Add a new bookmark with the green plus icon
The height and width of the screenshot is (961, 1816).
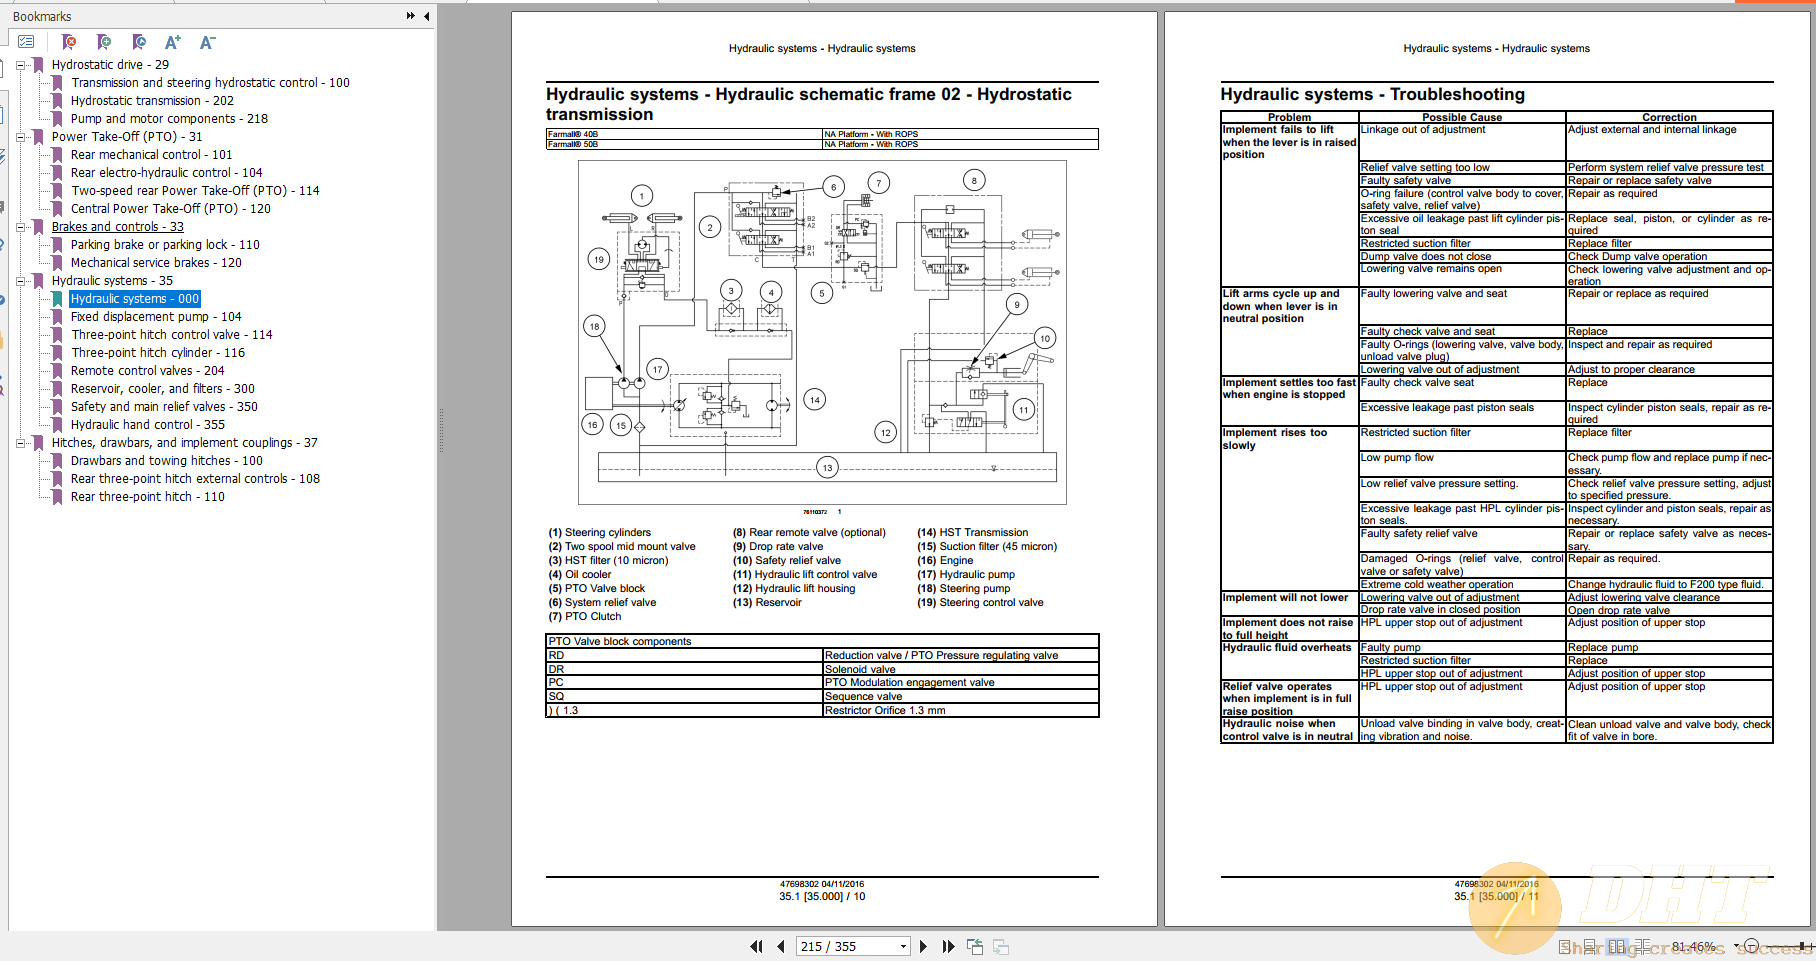104,42
